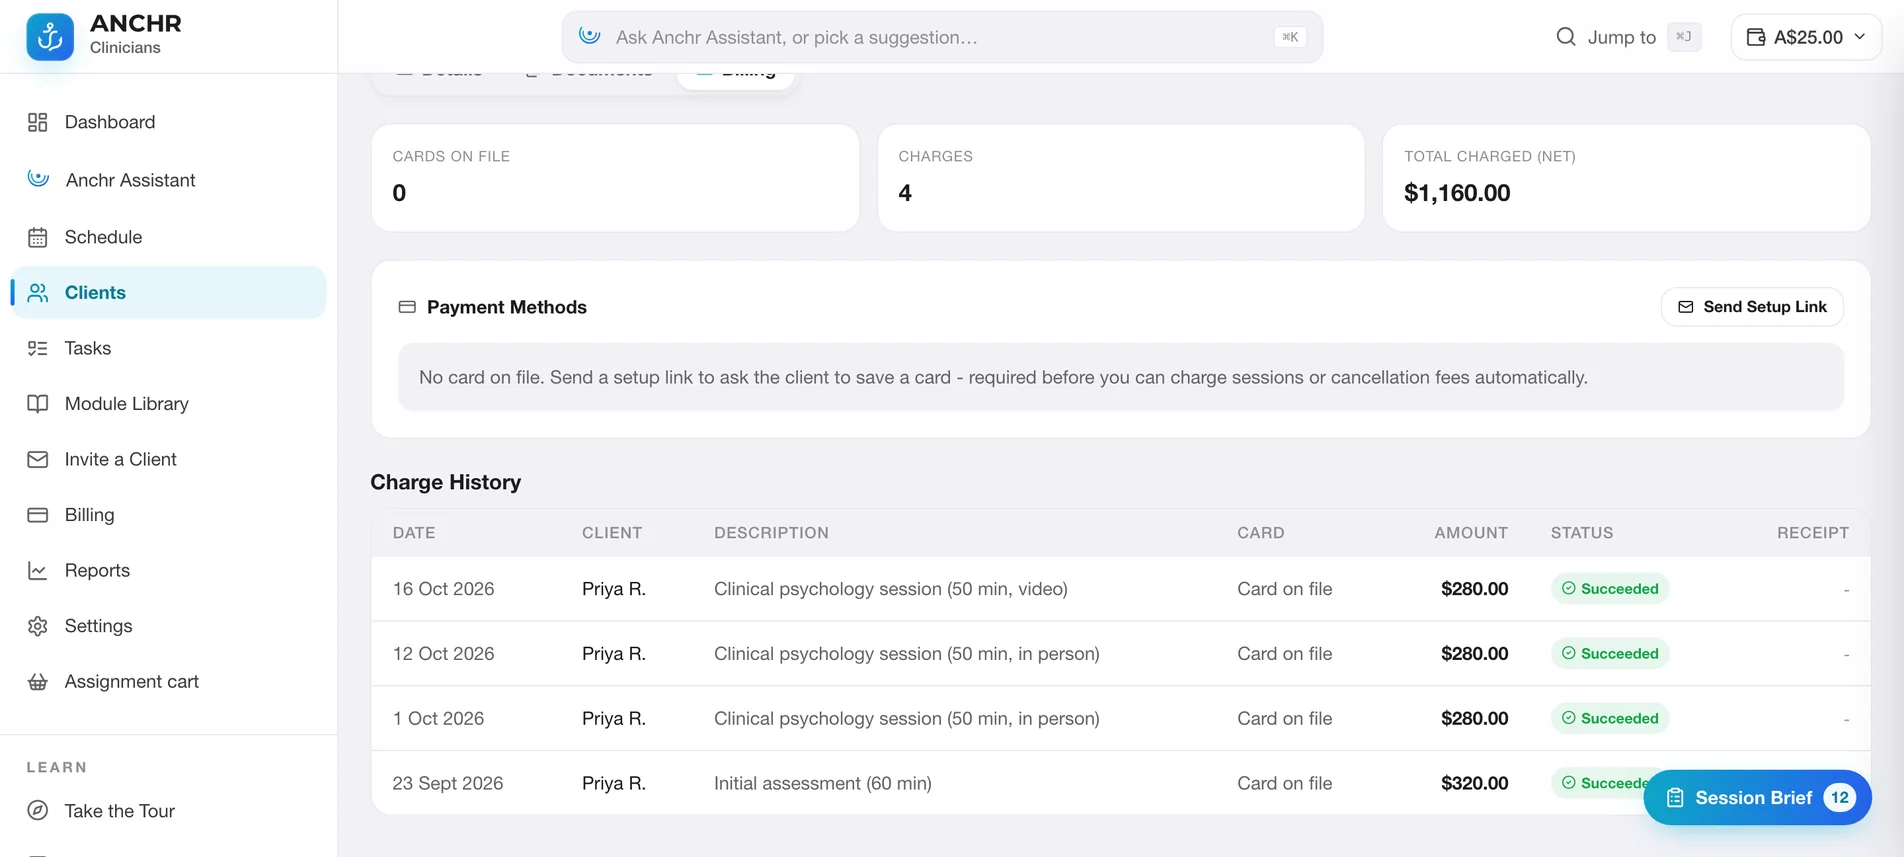The width and height of the screenshot is (1904, 857).
Task: Click the 23 Sept 2026 charge date
Action: pos(448,784)
